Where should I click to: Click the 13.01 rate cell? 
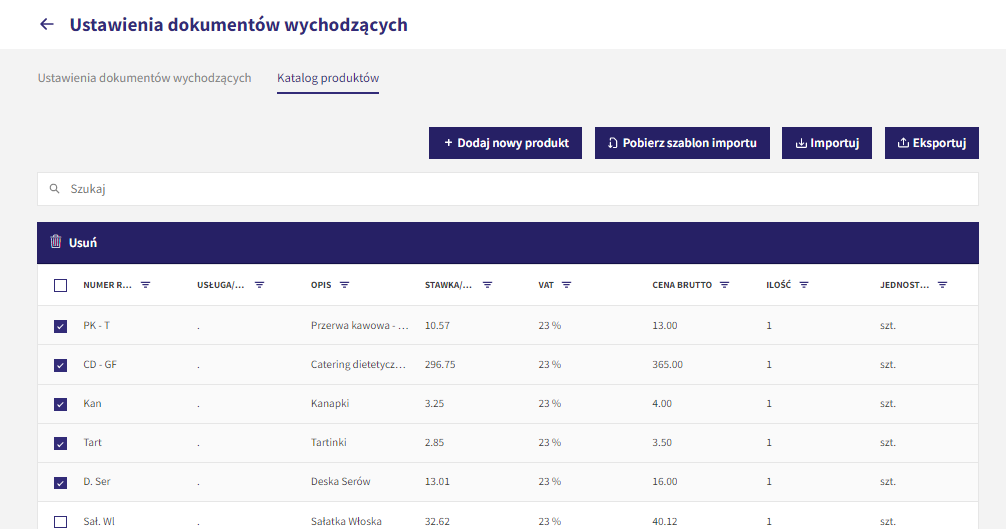pyautogui.click(x=438, y=482)
